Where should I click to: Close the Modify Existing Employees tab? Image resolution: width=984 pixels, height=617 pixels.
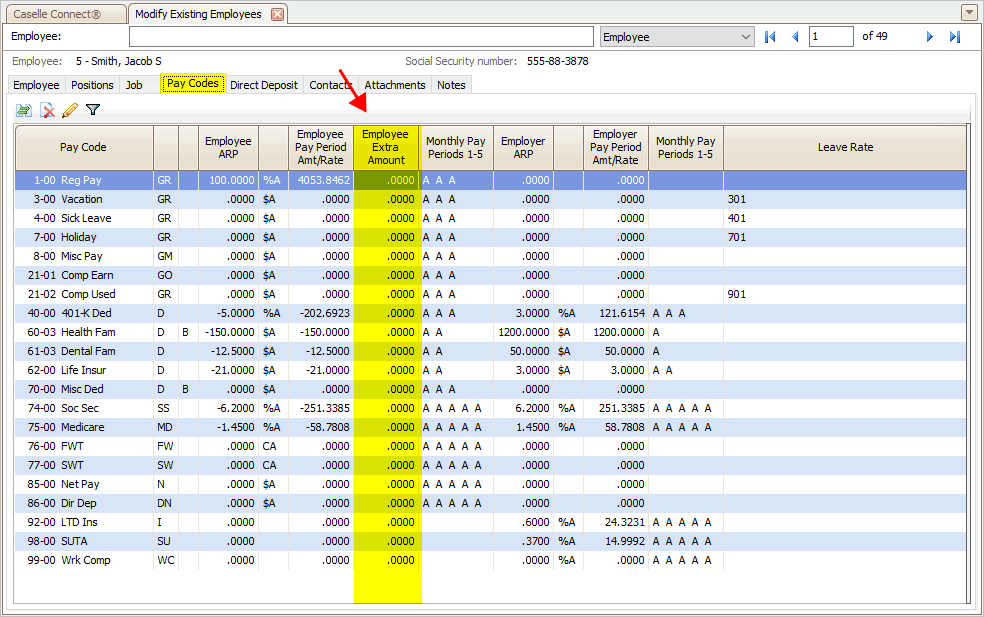click(x=278, y=14)
